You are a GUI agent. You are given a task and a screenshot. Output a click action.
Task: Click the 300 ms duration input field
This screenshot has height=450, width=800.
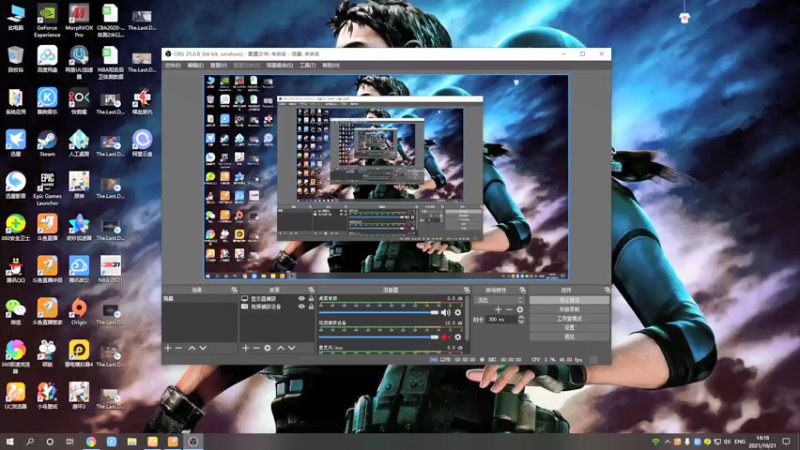point(502,319)
